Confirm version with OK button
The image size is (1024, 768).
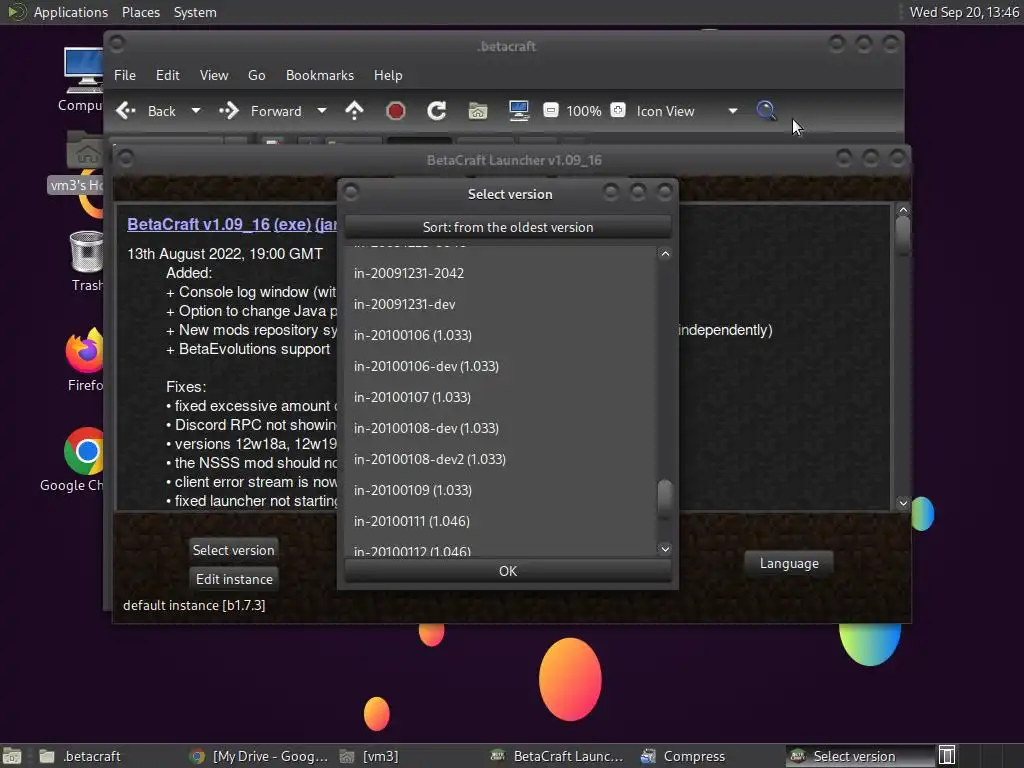tap(507, 571)
